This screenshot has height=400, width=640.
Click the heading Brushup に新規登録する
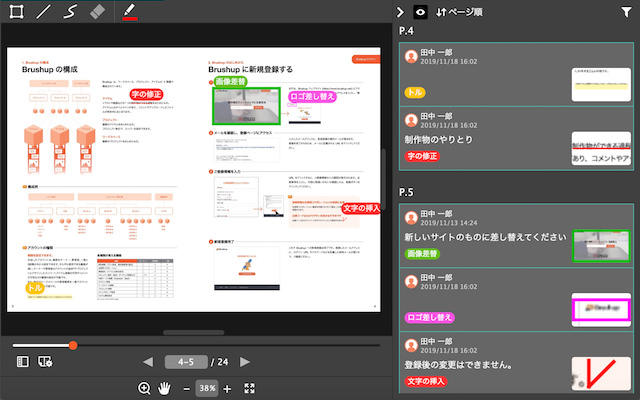[x=251, y=70]
